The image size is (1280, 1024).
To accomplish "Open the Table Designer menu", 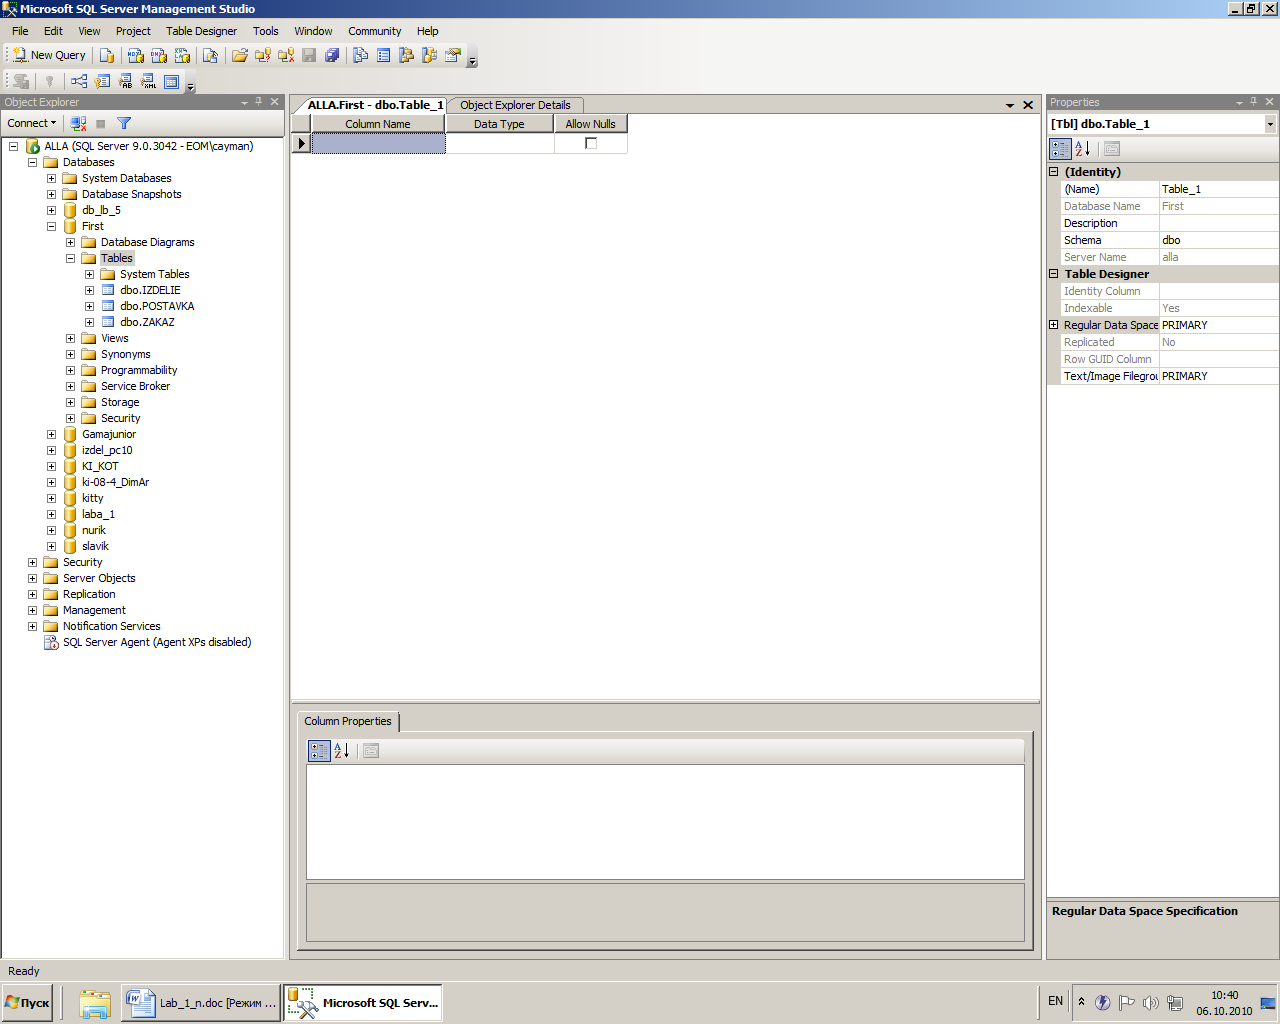I will (x=201, y=31).
